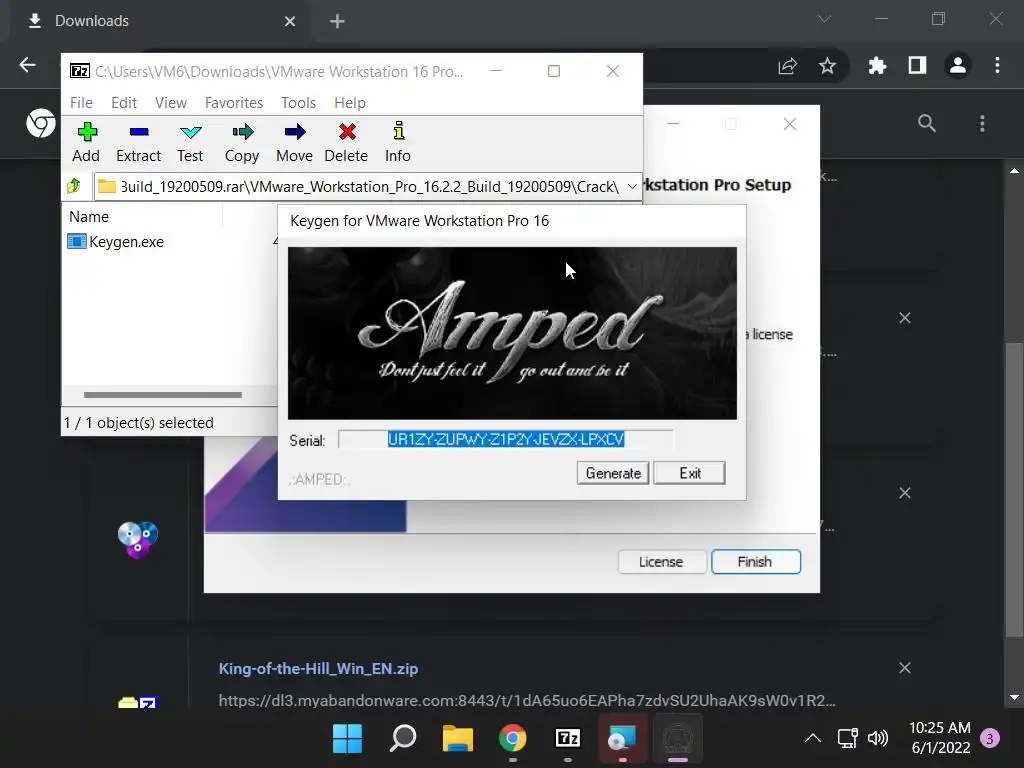This screenshot has width=1024, height=768.
Task: Select Keygen.exe in the file list
Action: pyautogui.click(x=116, y=242)
